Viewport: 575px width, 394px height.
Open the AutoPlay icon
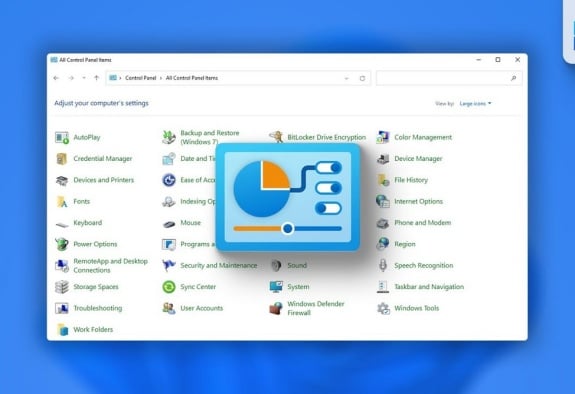(x=62, y=138)
